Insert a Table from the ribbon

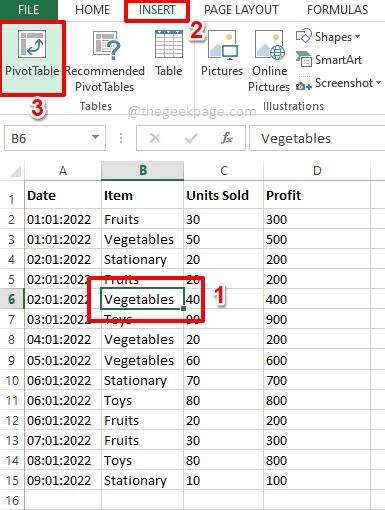click(x=169, y=53)
